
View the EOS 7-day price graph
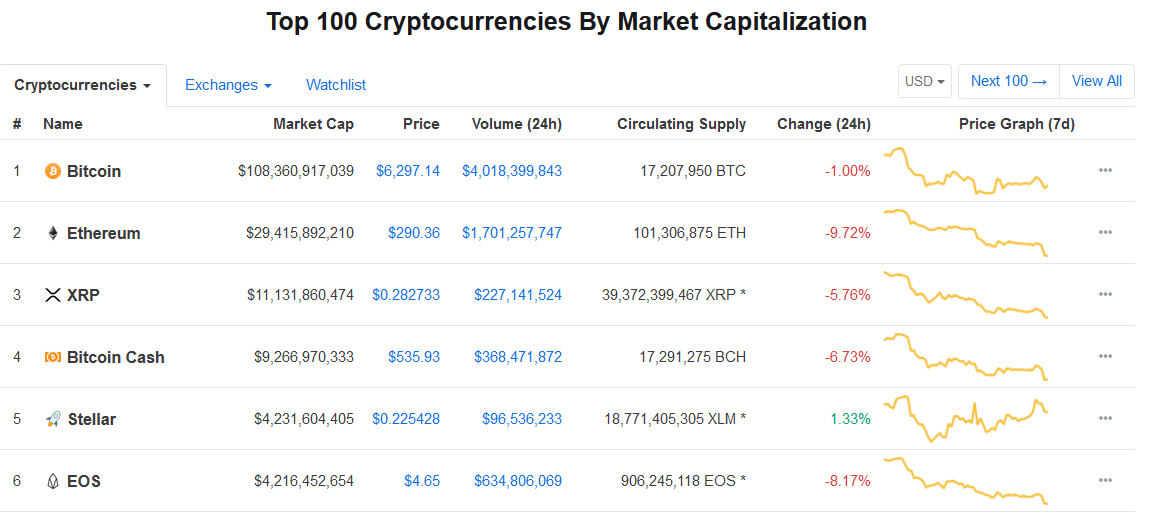tap(965, 480)
